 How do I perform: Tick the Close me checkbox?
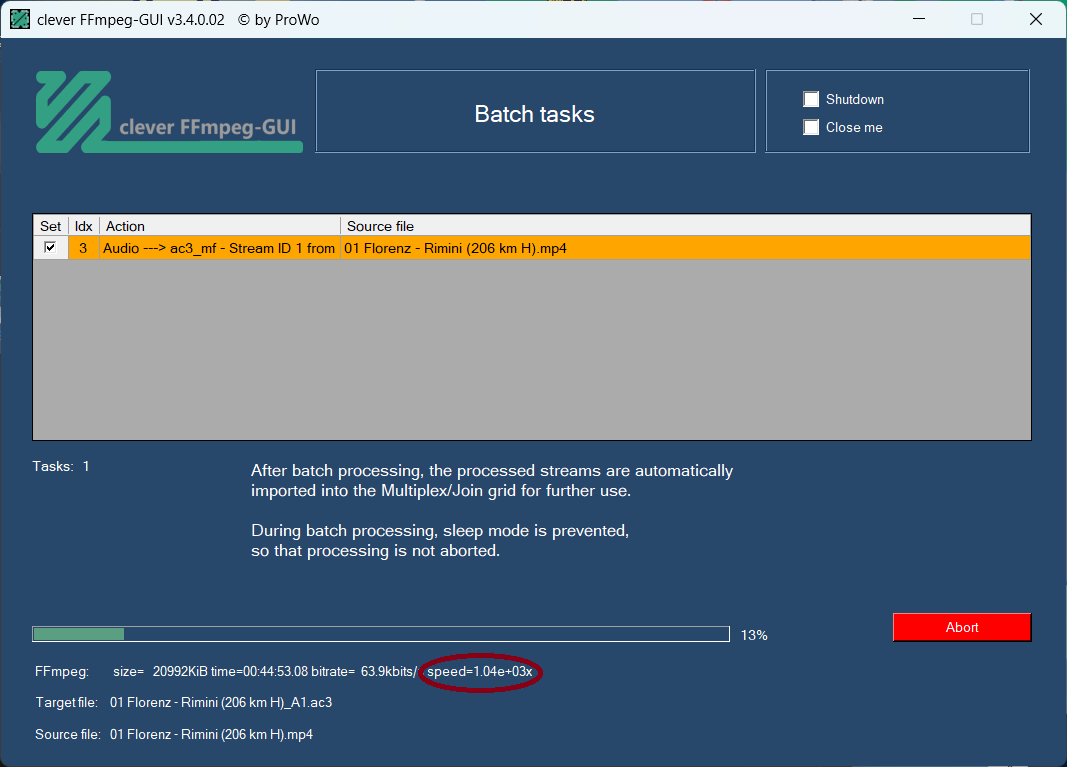coord(811,127)
